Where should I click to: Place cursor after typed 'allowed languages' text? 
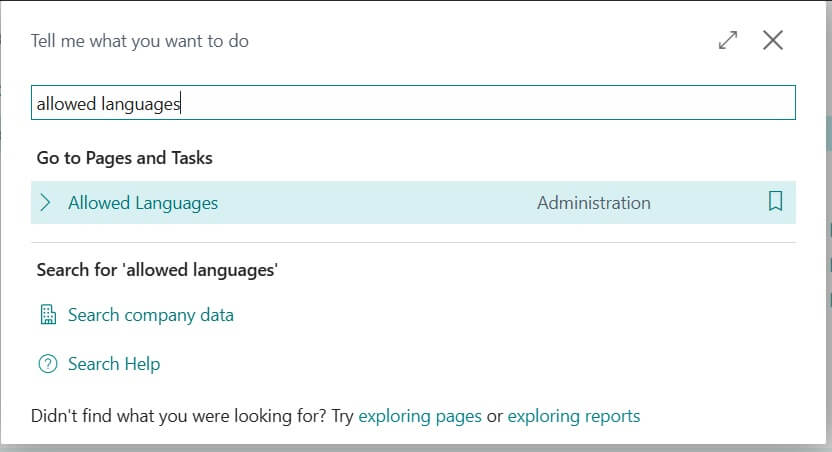click(x=181, y=103)
